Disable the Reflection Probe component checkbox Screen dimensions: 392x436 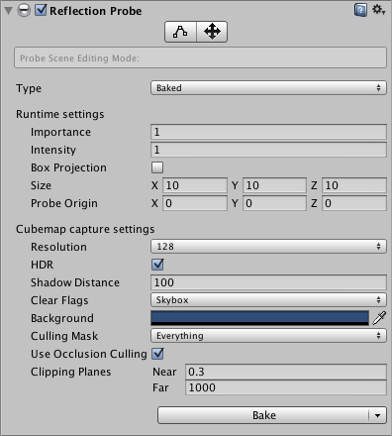[41, 10]
